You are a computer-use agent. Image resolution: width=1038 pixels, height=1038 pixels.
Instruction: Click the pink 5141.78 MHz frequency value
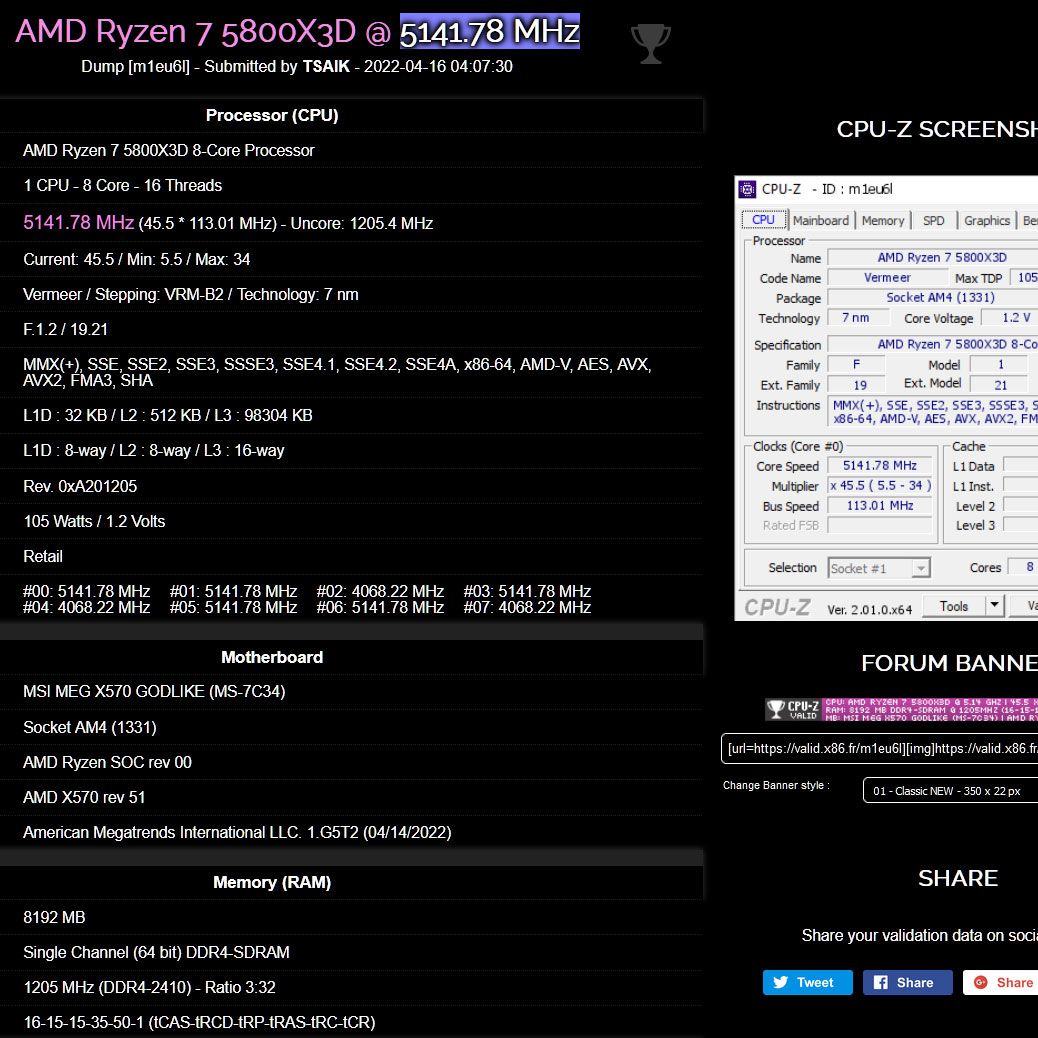point(79,222)
